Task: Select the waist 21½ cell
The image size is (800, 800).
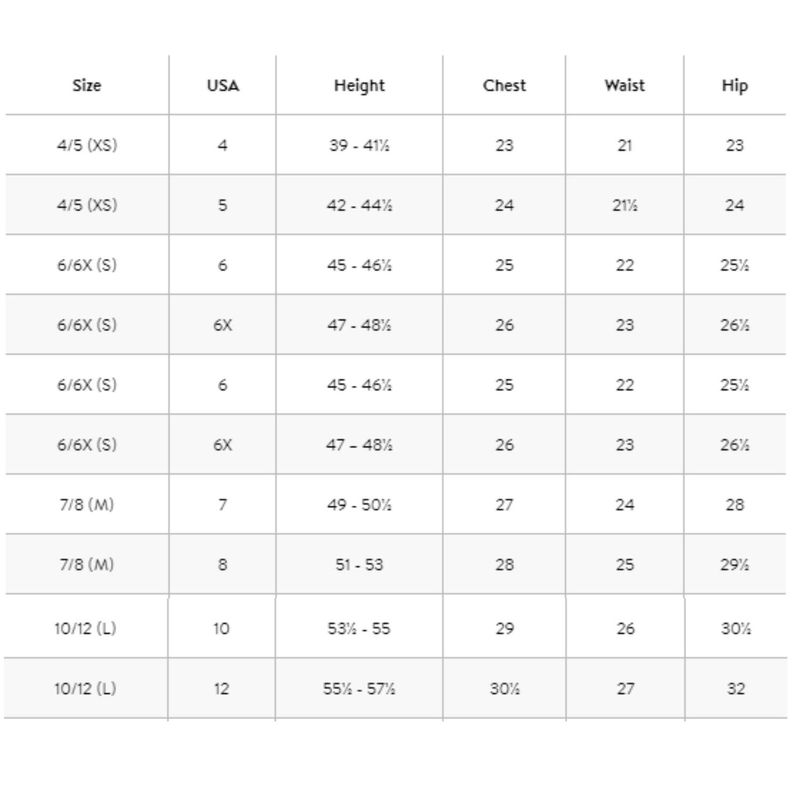Action: pyautogui.click(x=624, y=205)
